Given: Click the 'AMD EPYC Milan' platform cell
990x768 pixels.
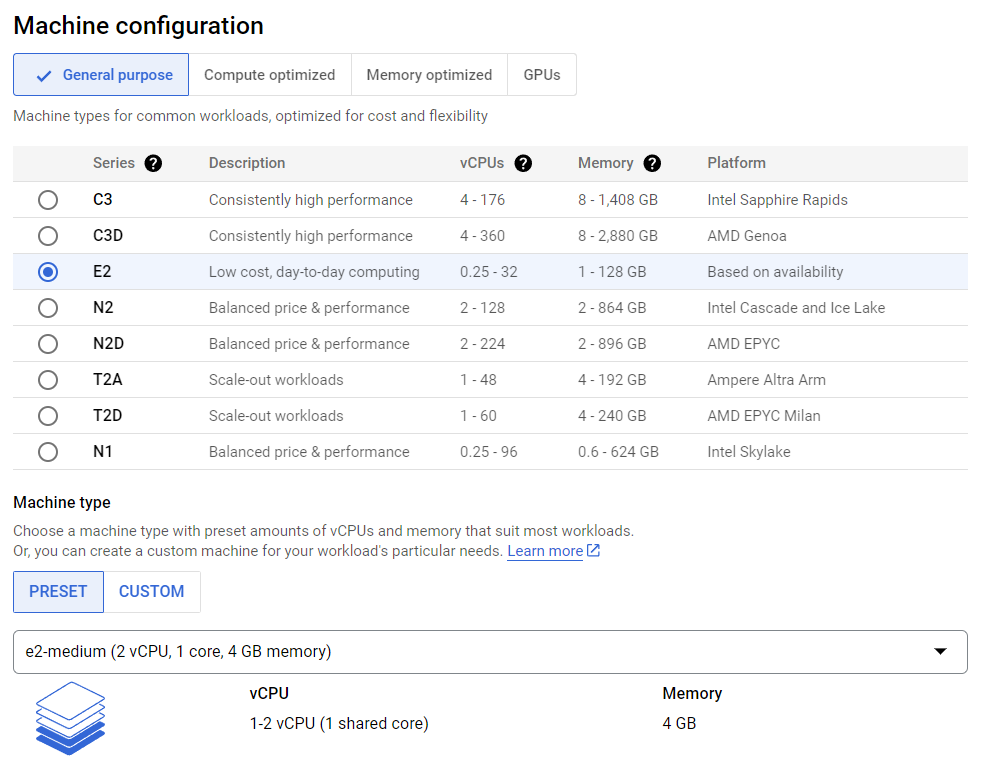Looking at the screenshot, I should tap(763, 416).
